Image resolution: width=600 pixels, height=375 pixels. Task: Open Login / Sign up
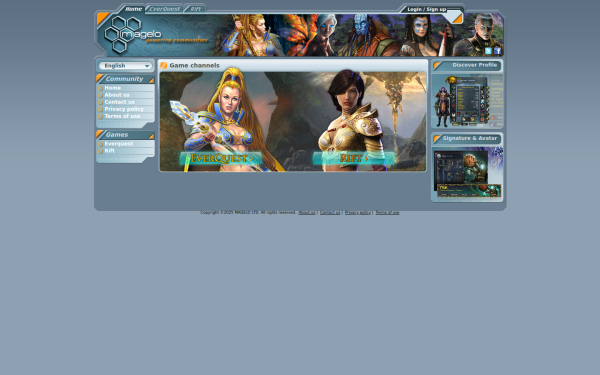coord(427,9)
